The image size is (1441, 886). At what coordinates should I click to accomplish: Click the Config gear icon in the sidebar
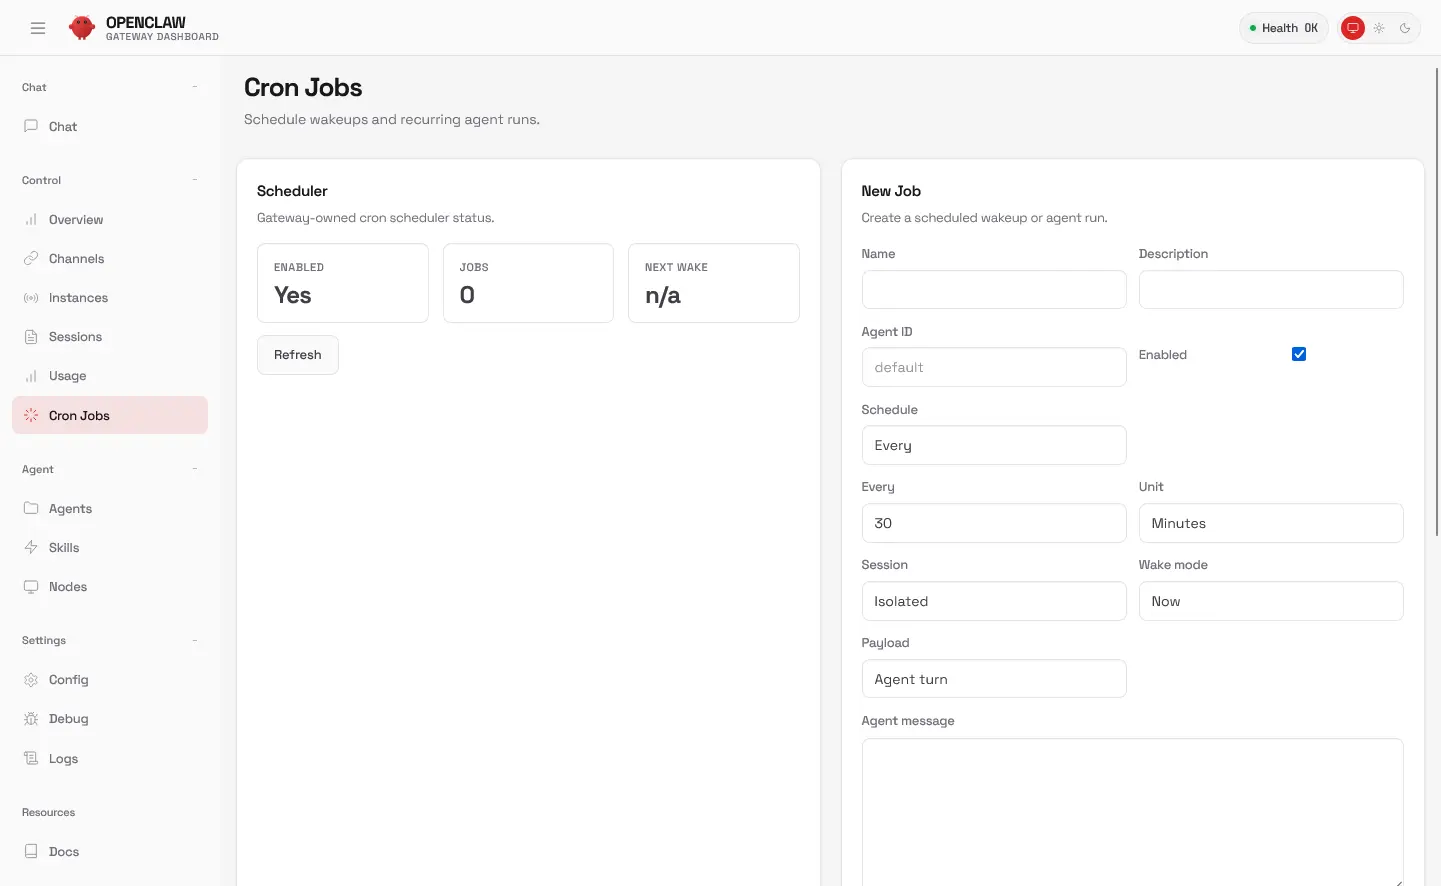pos(31,680)
